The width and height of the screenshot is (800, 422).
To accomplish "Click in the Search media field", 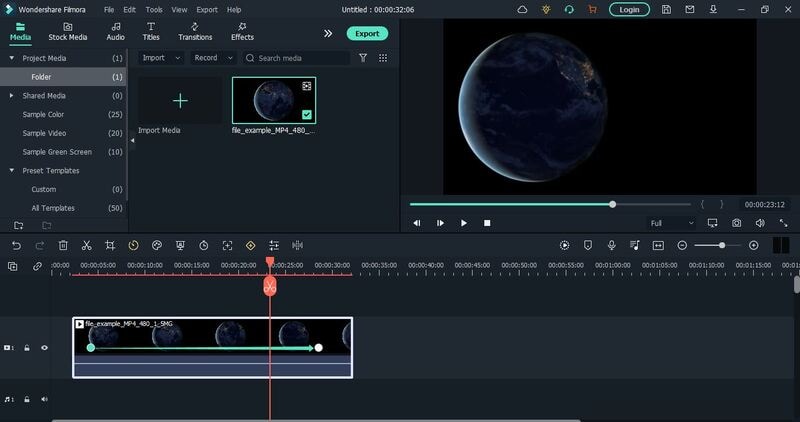I will click(x=296, y=58).
